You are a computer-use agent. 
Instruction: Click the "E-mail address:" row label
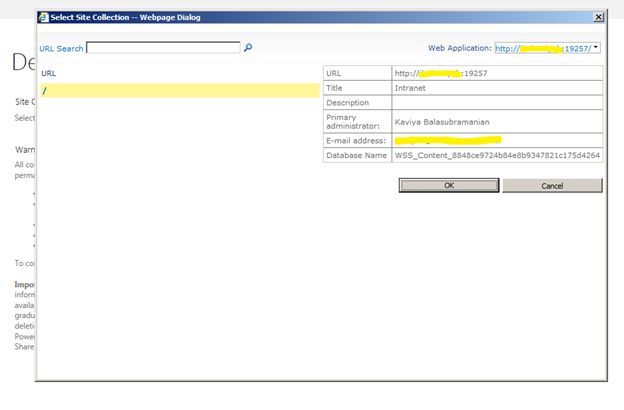356,141
